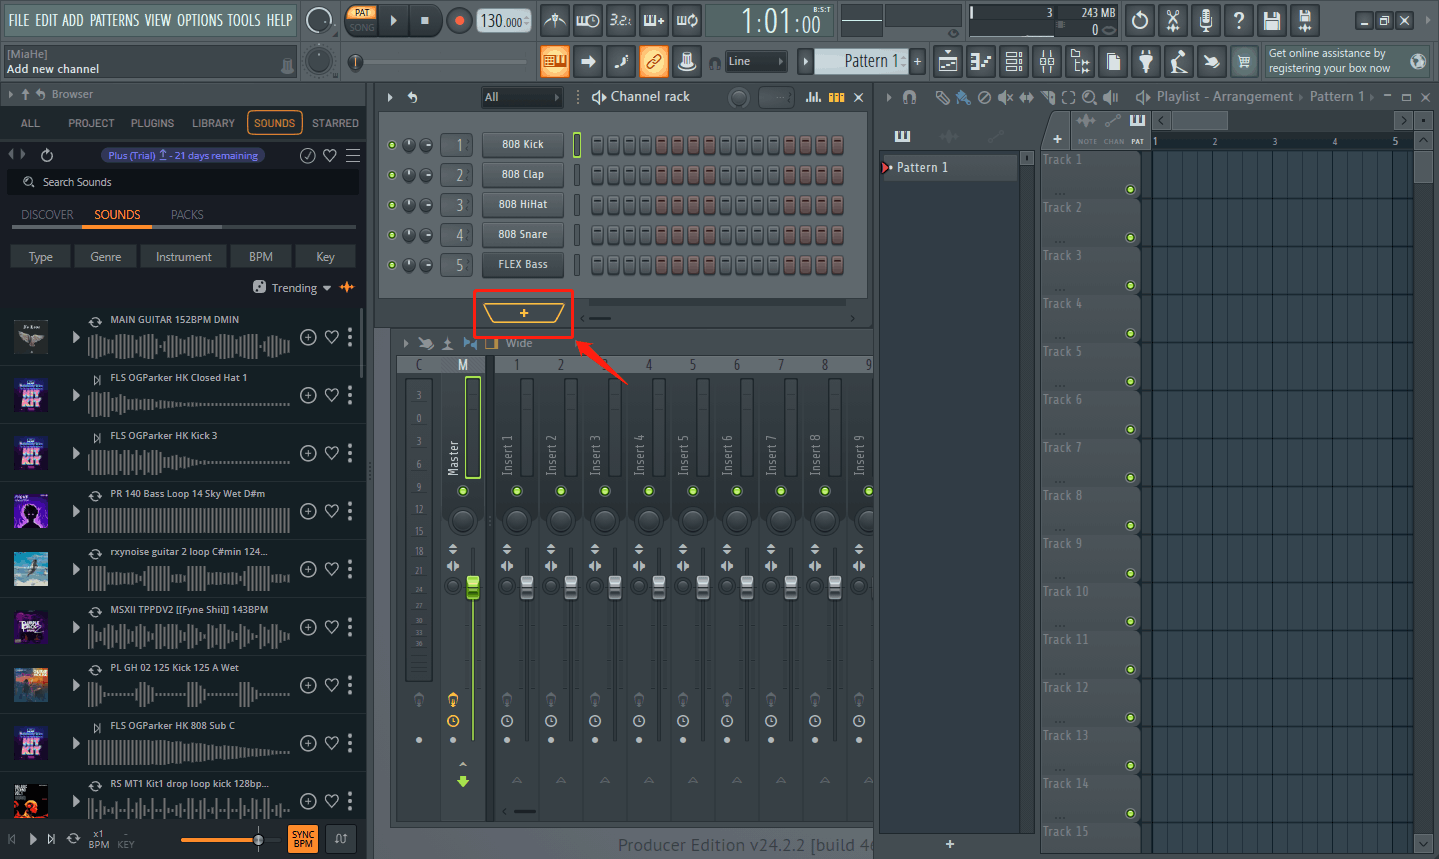Start playback with the transport play button
Screen dimensions: 1439x859
tap(393, 20)
